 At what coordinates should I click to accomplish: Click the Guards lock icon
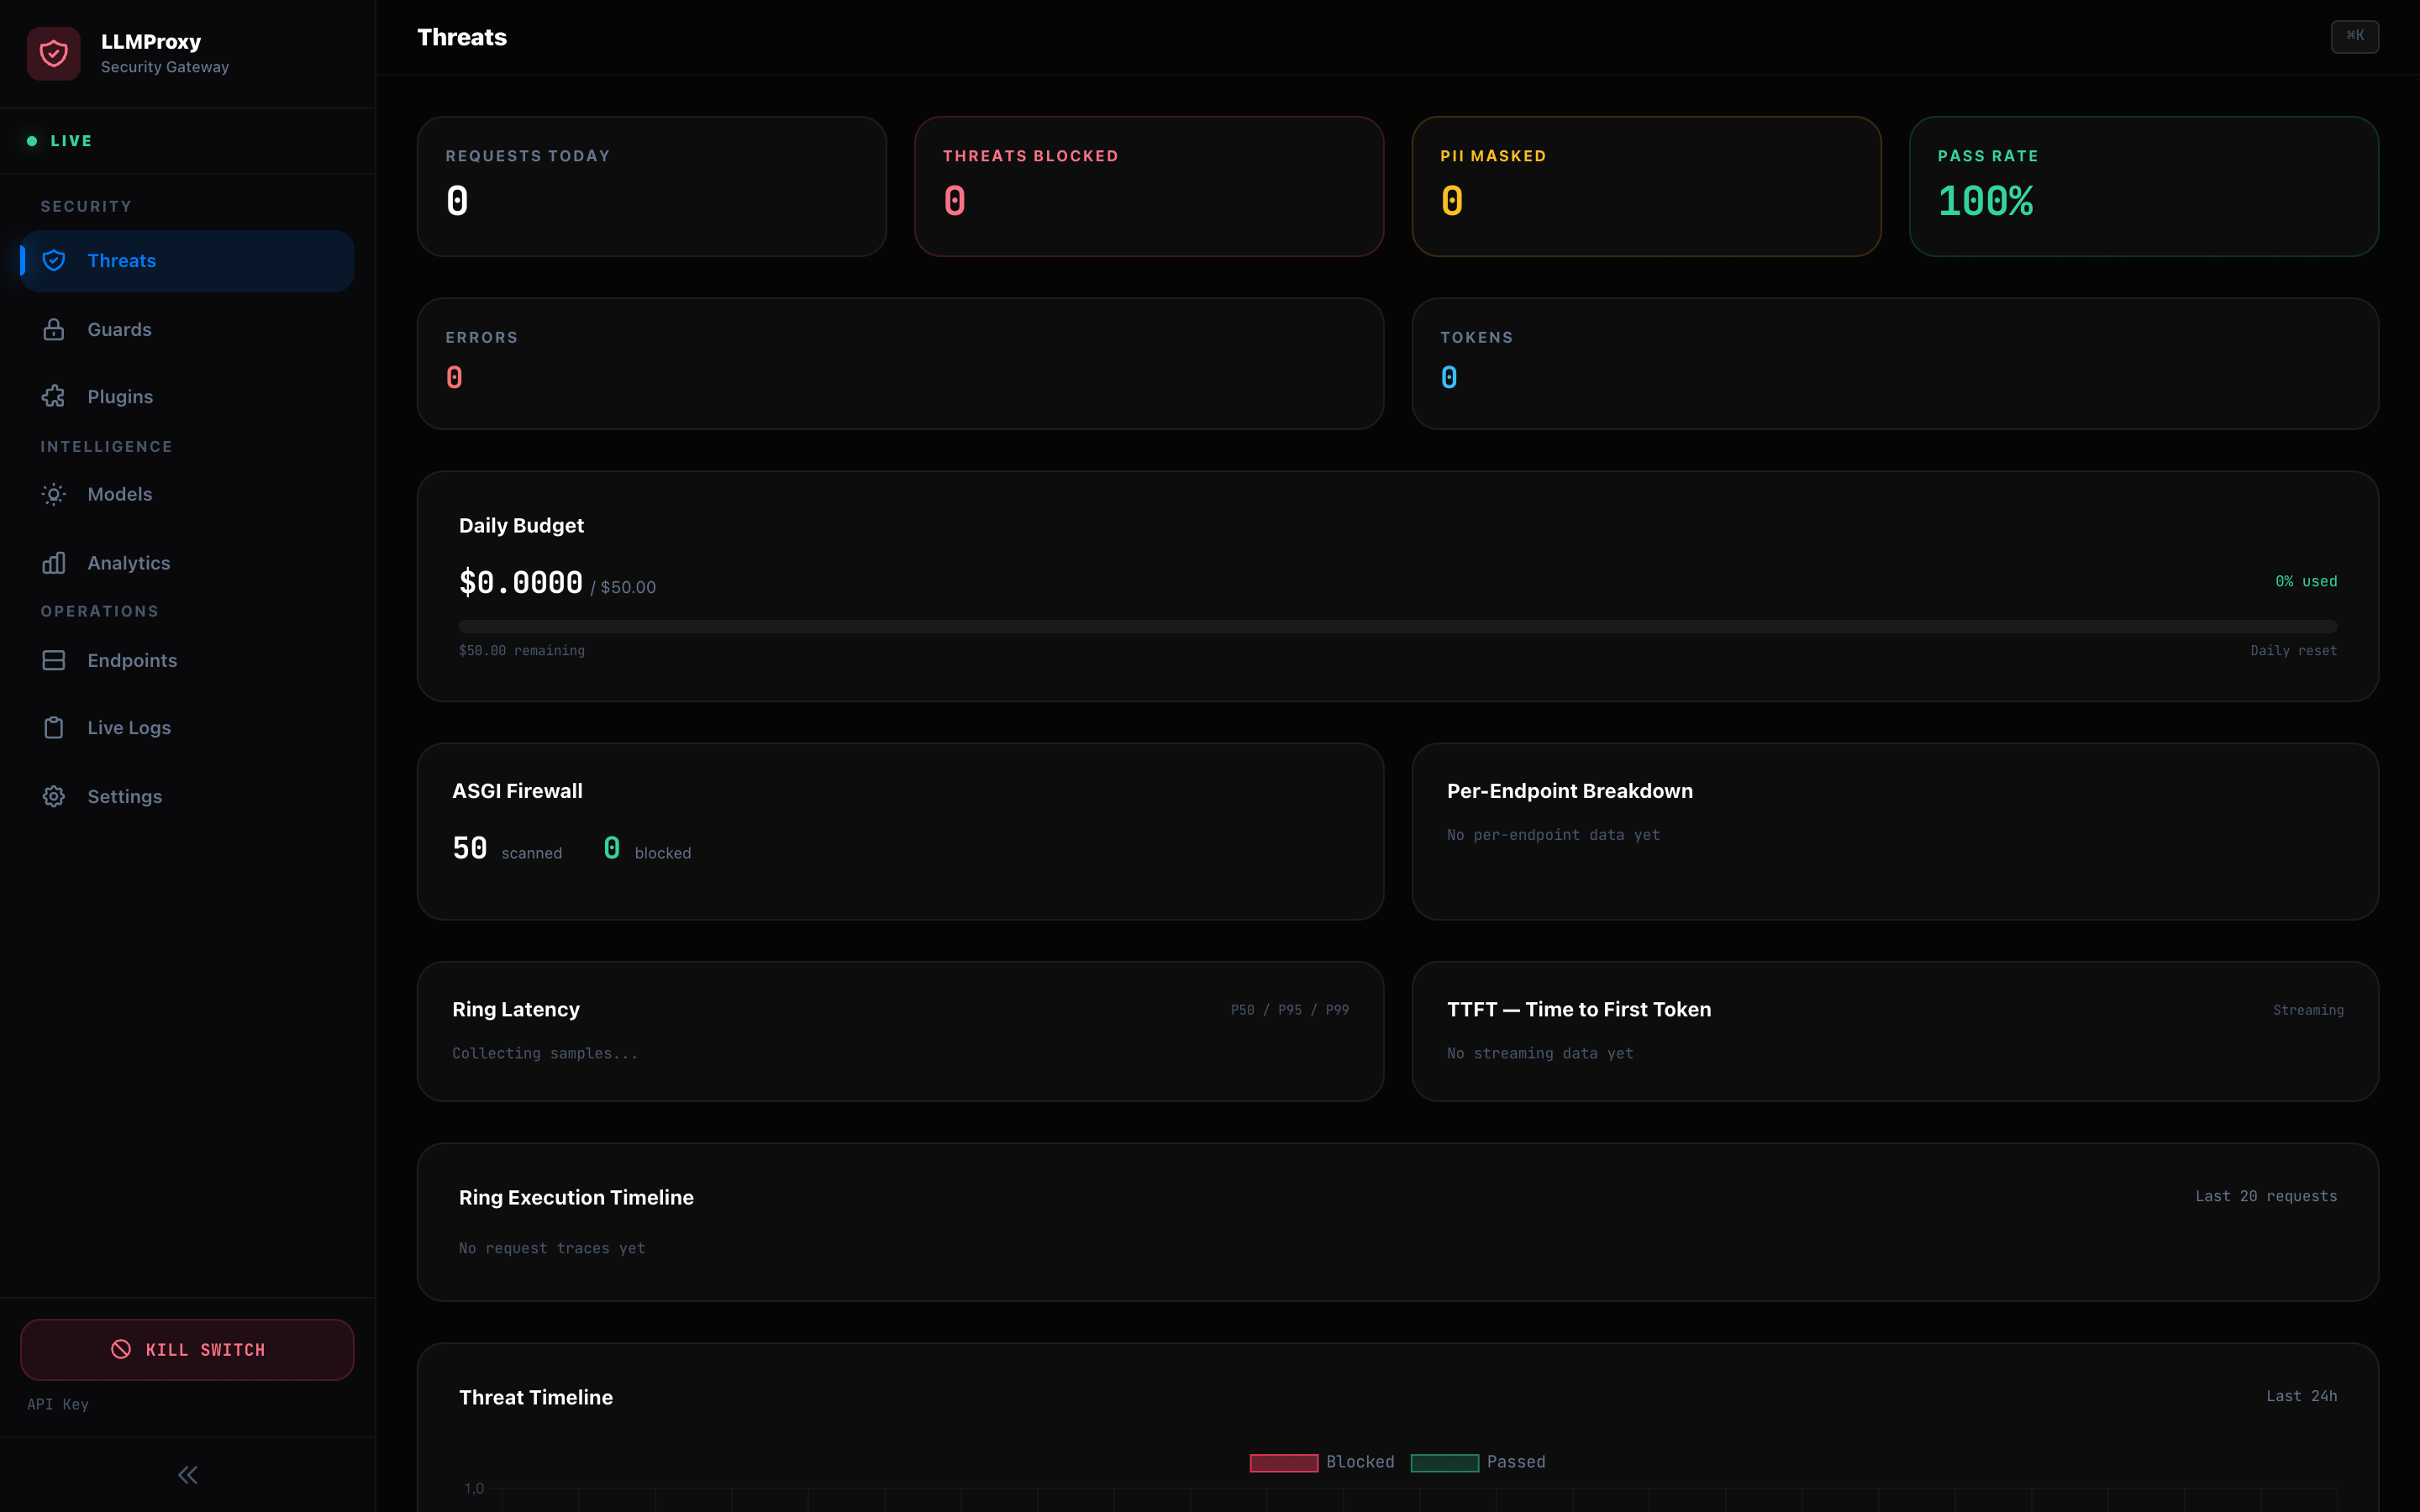(x=55, y=329)
